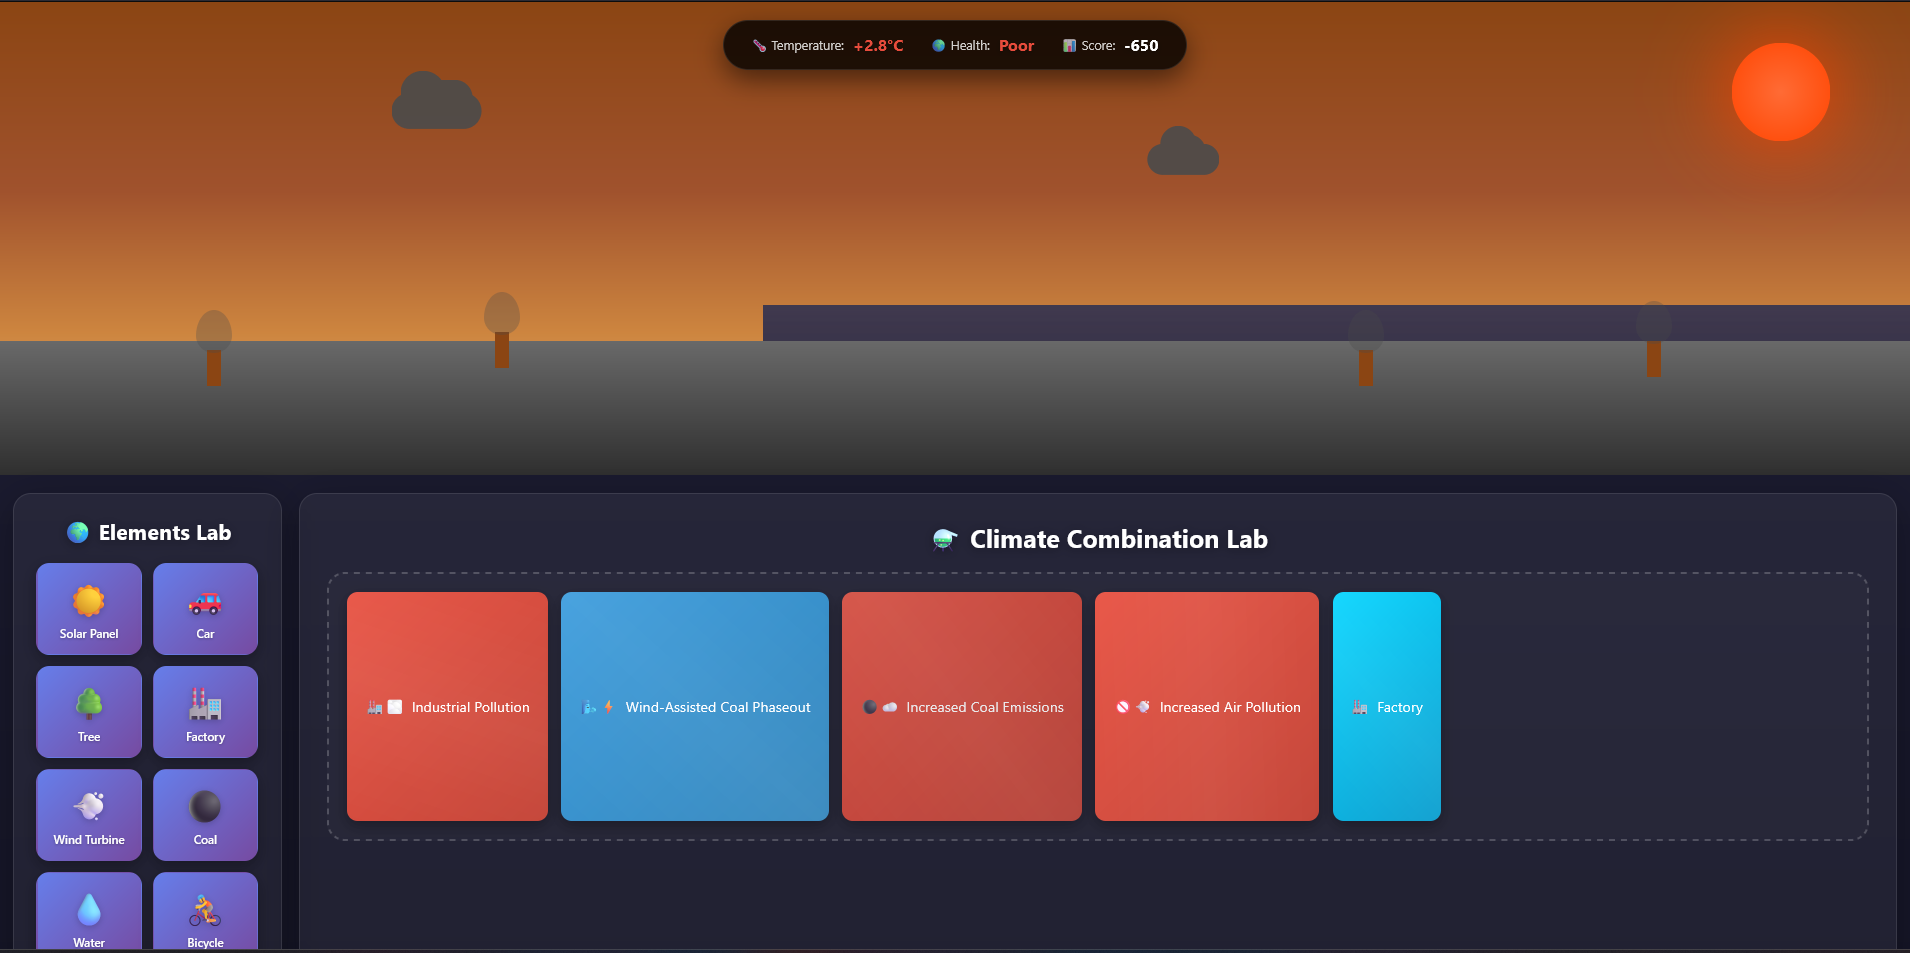
Task: Open the Industrial Pollution combination card
Action: tap(447, 706)
